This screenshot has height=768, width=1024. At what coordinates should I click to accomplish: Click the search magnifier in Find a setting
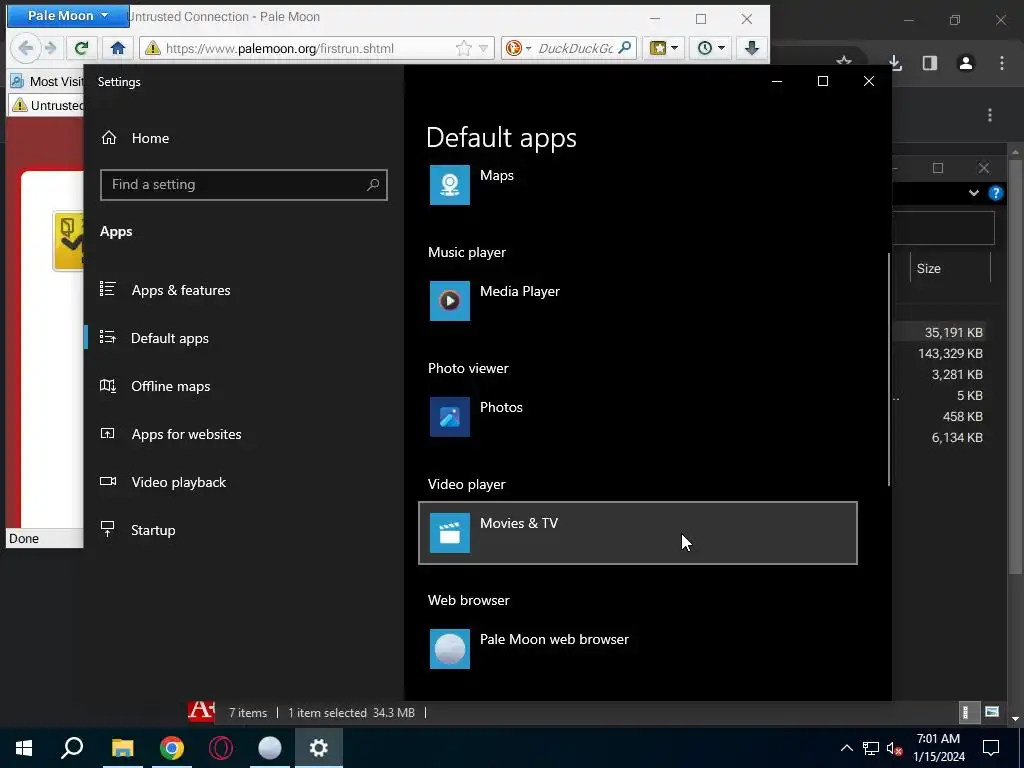[x=373, y=185]
